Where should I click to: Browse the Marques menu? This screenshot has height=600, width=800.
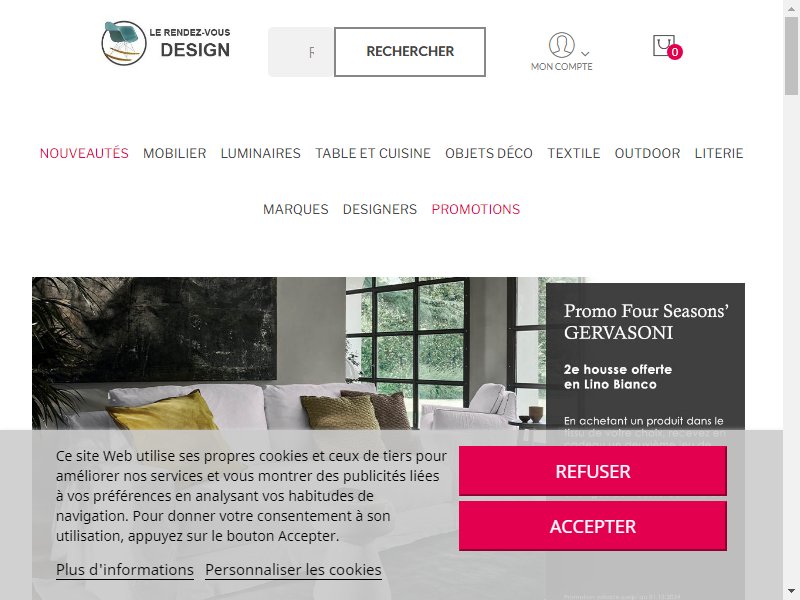(295, 209)
